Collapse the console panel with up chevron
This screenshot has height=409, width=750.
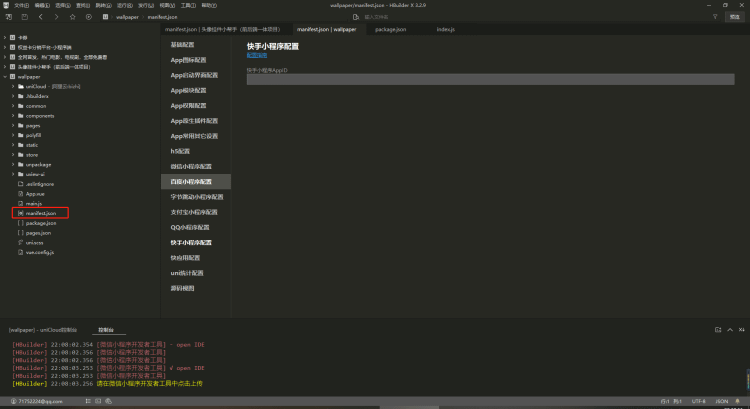tap(730, 330)
